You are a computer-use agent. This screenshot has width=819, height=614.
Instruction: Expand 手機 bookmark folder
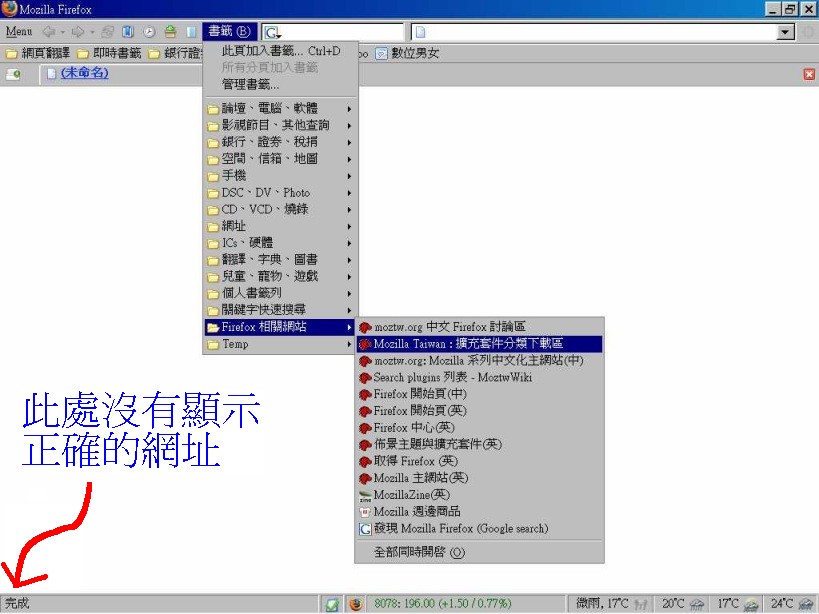280,176
